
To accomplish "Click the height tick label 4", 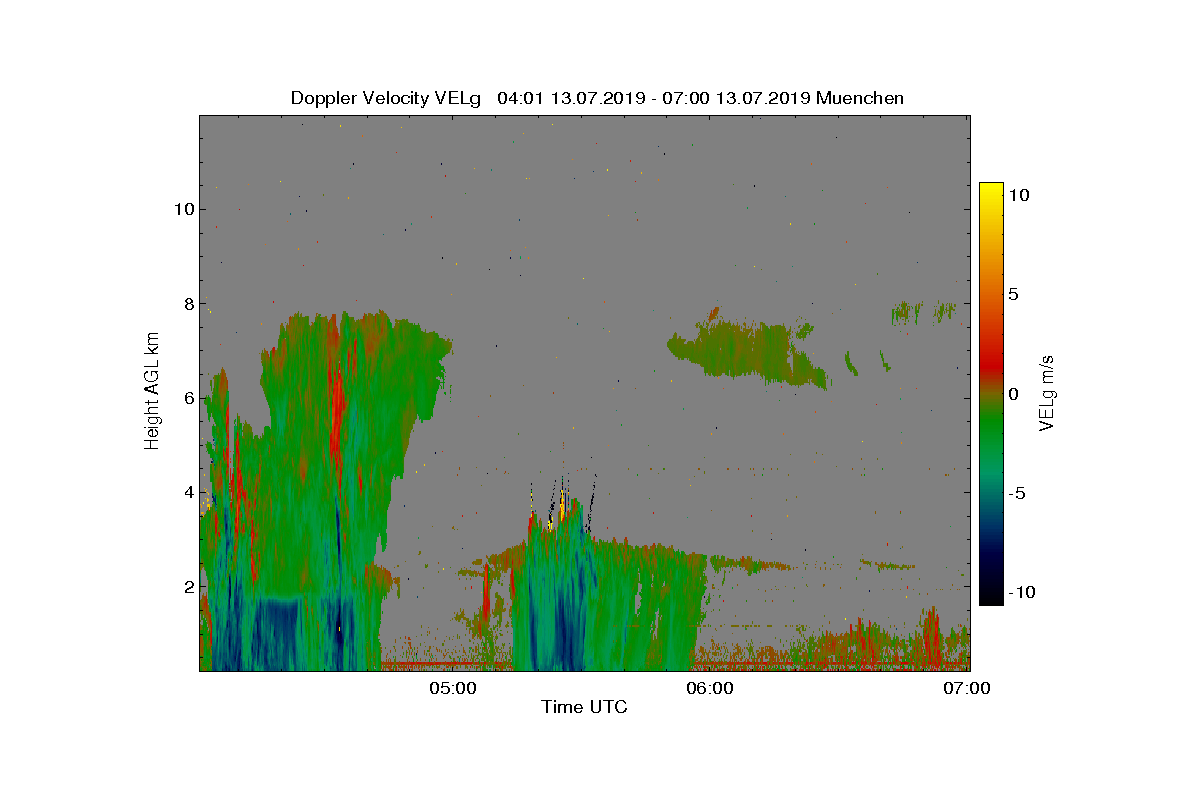I will tap(187, 492).
